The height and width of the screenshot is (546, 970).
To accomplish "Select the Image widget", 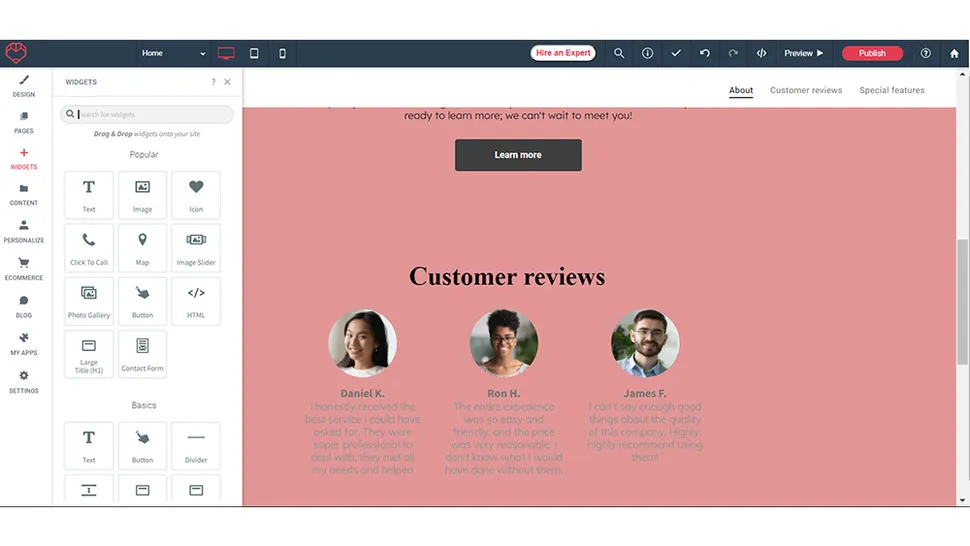I will 142,195.
